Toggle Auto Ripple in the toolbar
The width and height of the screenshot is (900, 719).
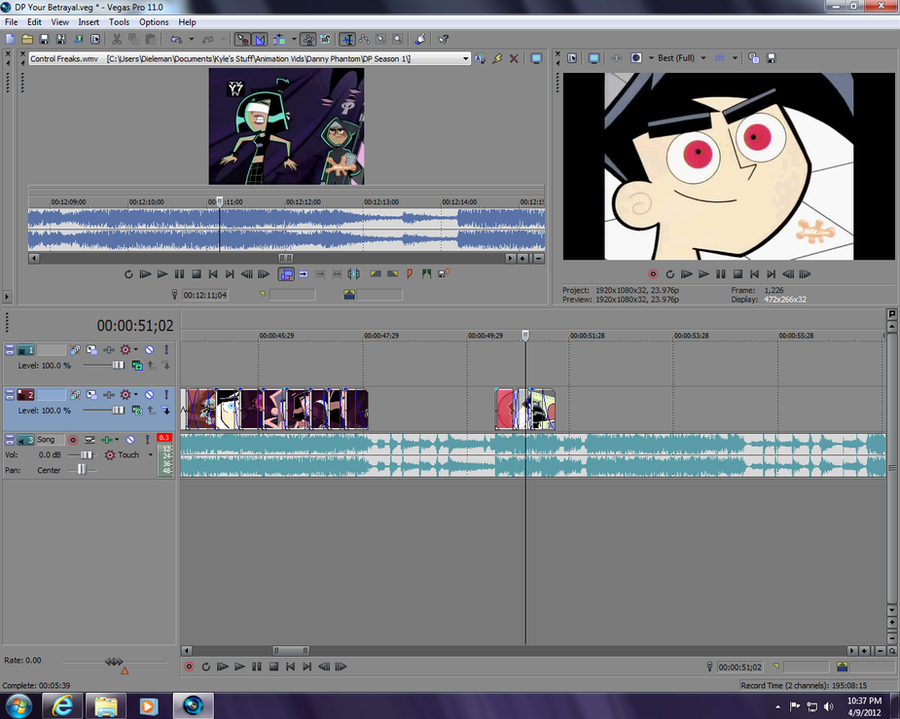pyautogui.click(x=280, y=39)
